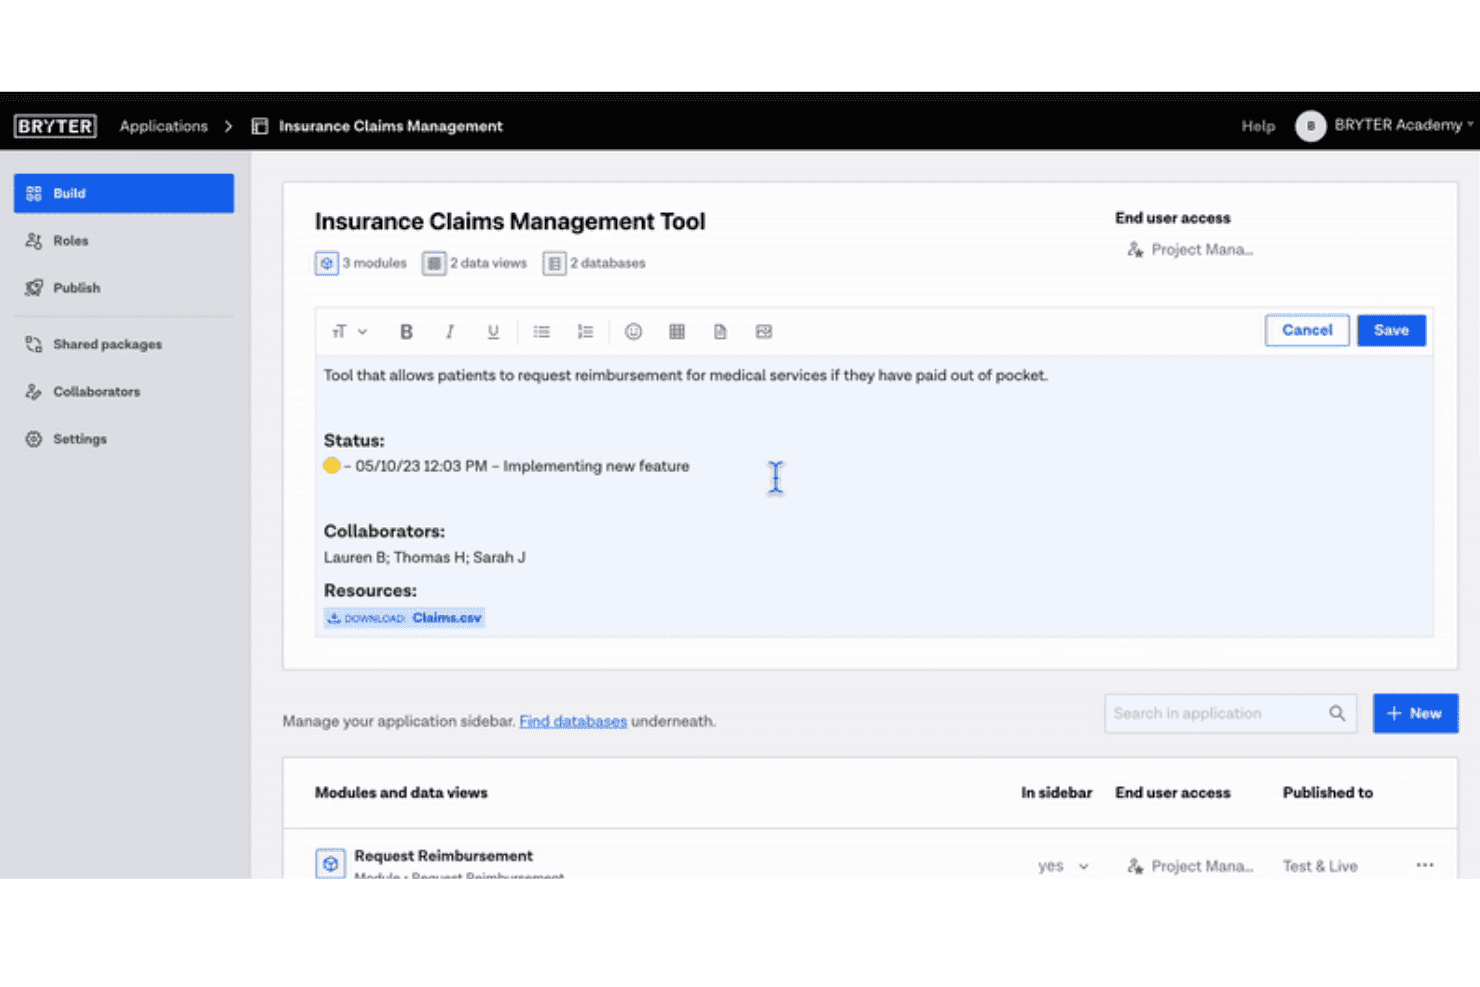Attach a file via document icon
This screenshot has width=1480, height=987.
click(x=720, y=332)
